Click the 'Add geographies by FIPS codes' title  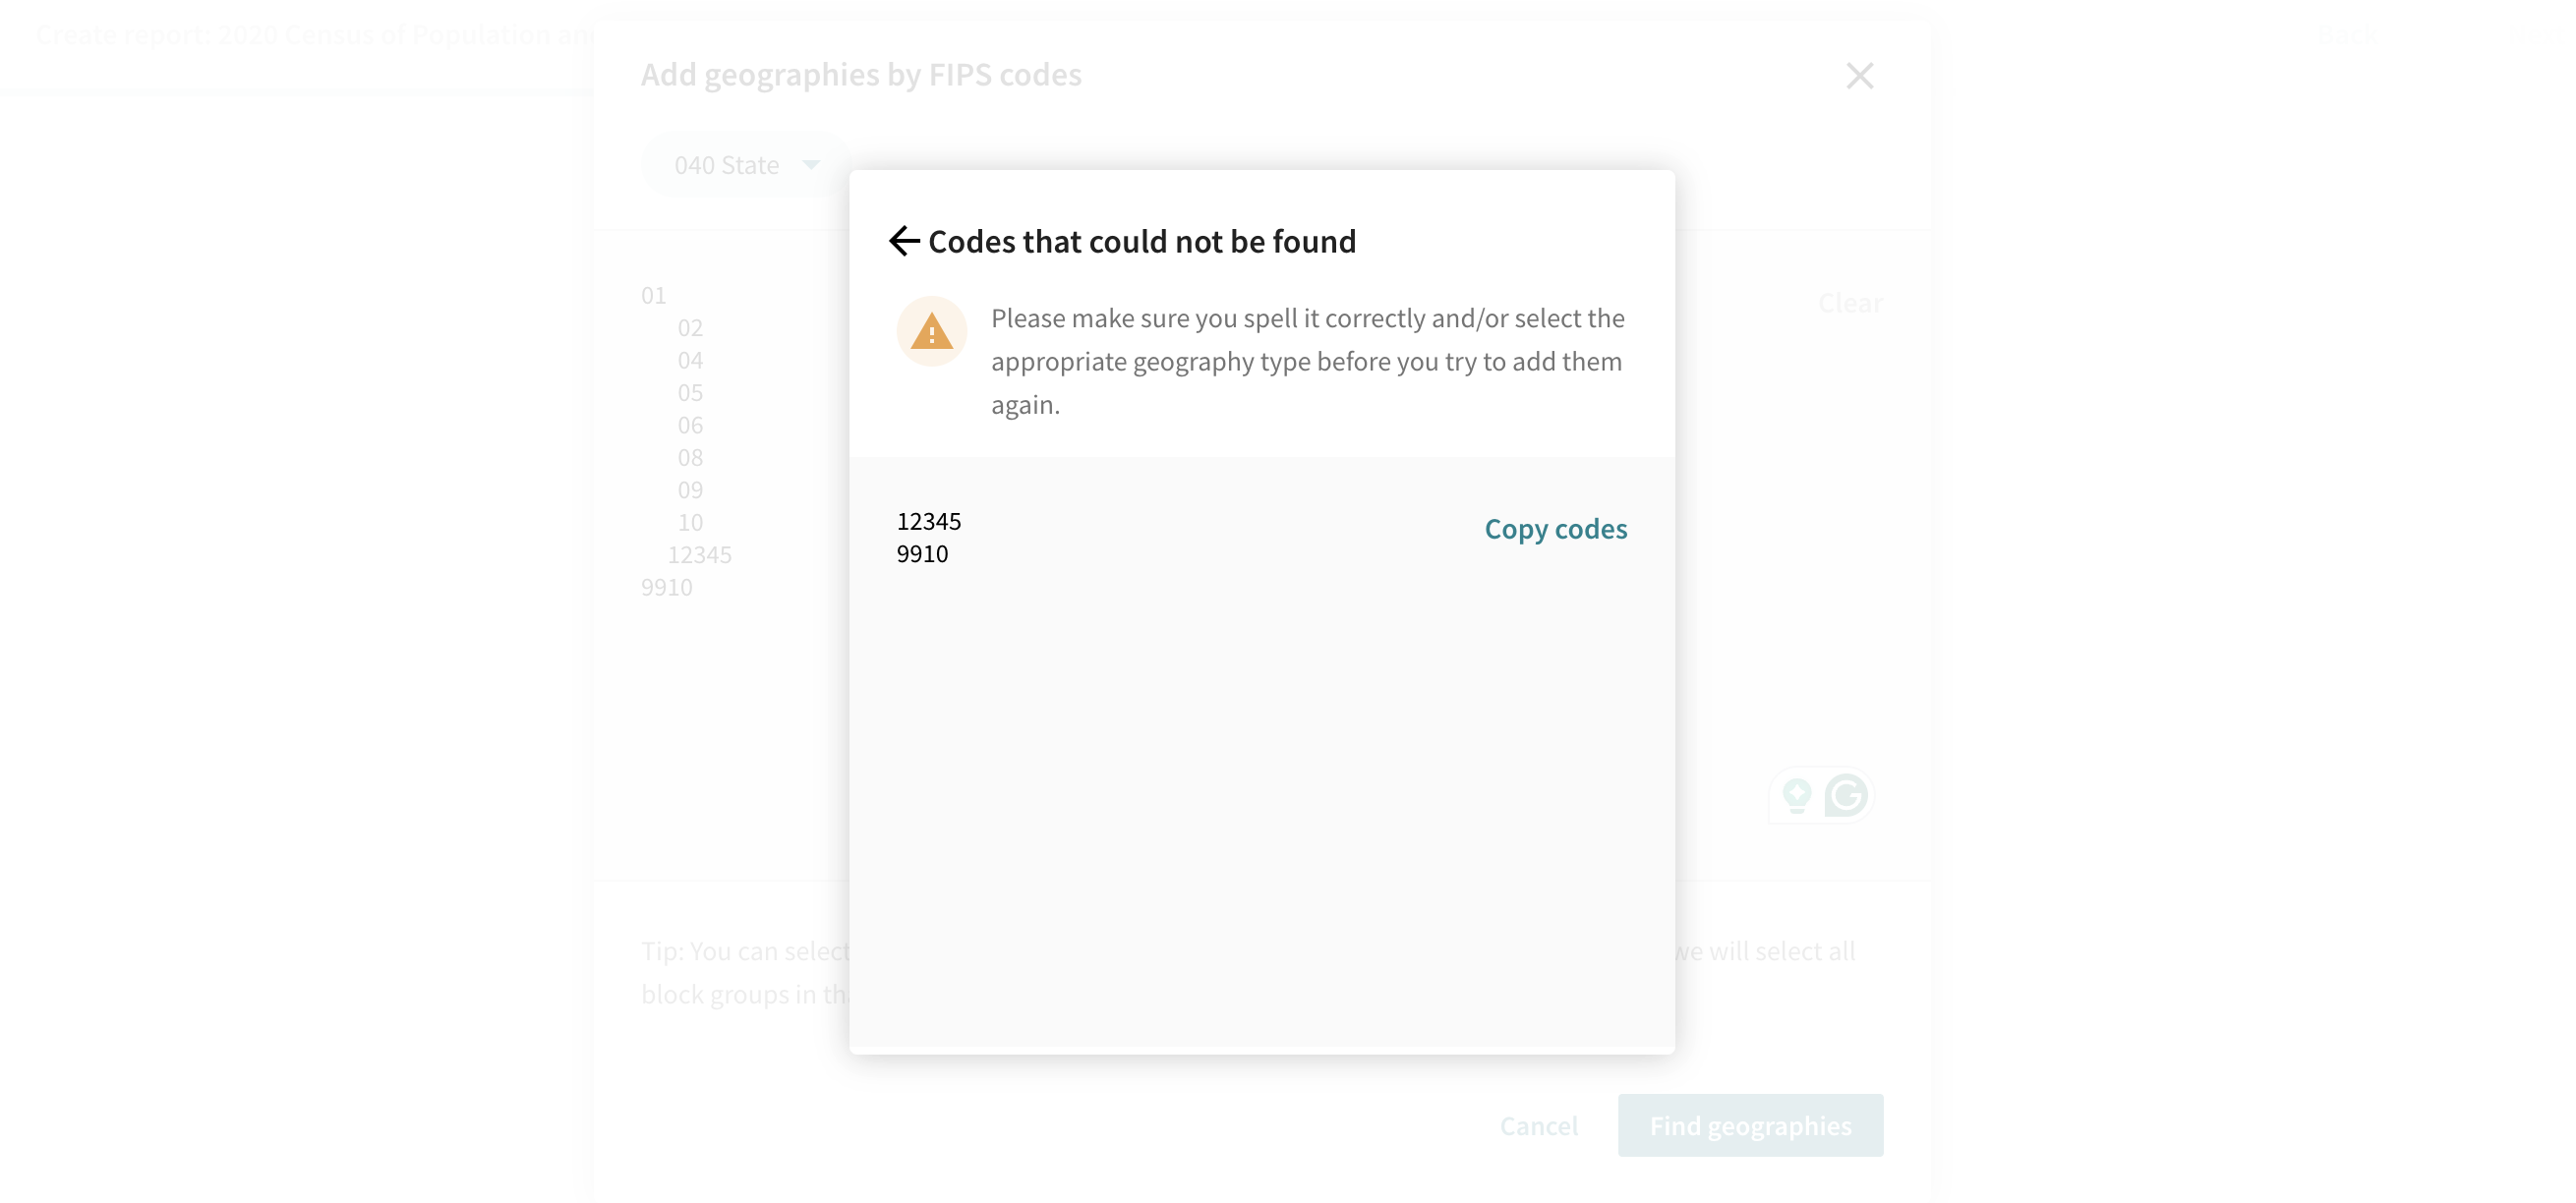[860, 75]
